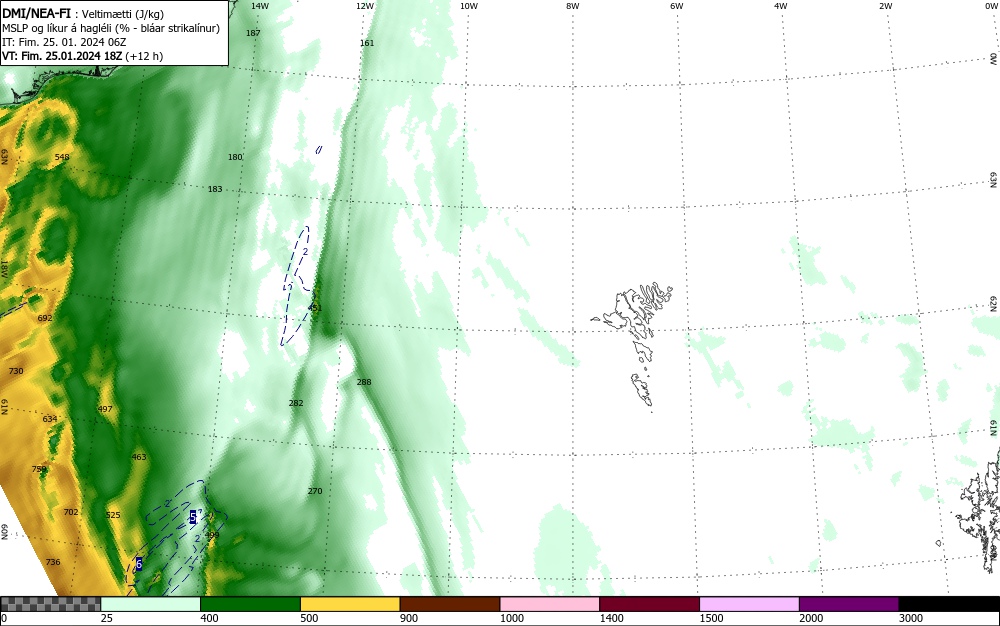Click the map value '702'

click(71, 511)
